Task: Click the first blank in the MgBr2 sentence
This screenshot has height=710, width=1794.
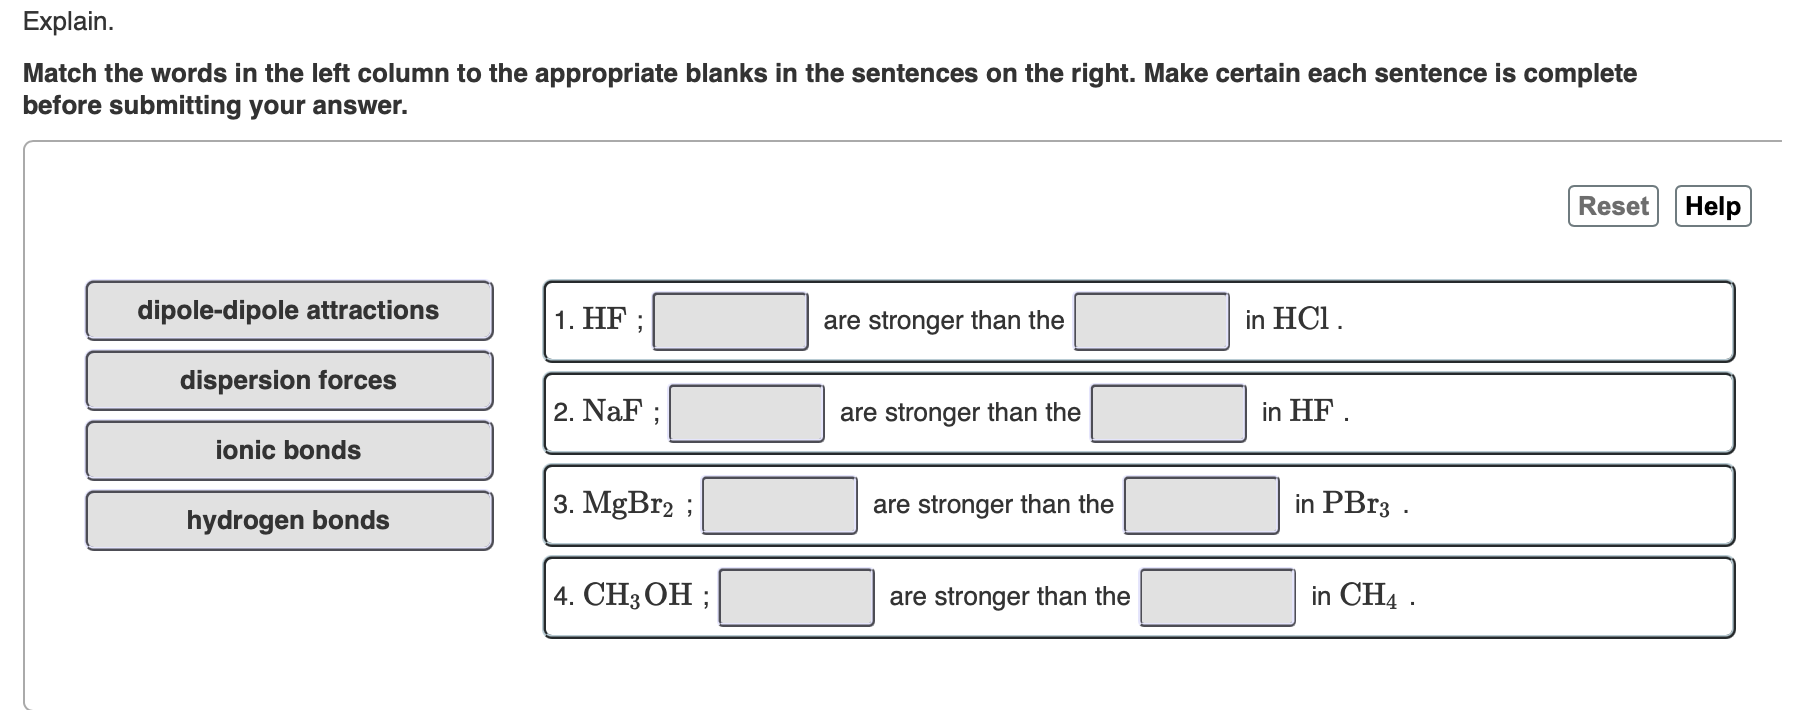Action: [779, 504]
